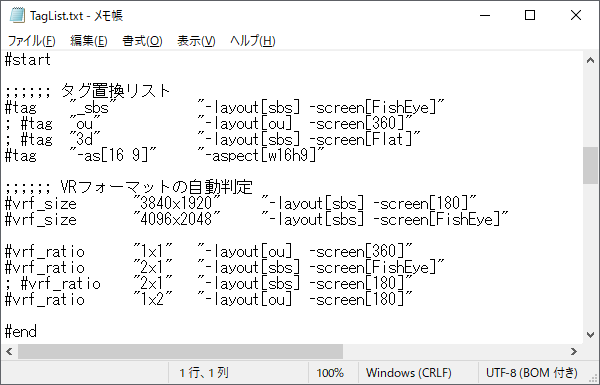Open the ファイル(F) menu

point(31,41)
